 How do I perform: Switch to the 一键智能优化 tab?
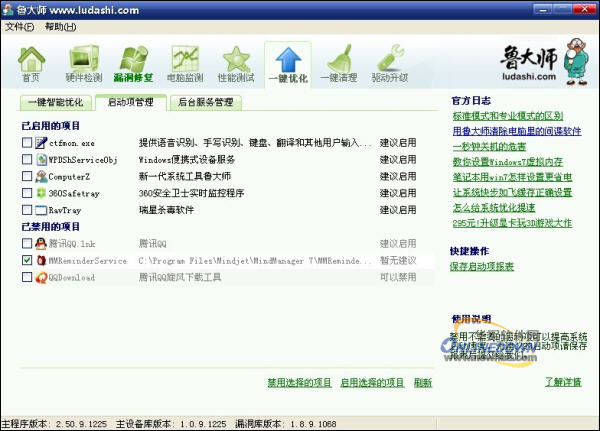(58, 102)
